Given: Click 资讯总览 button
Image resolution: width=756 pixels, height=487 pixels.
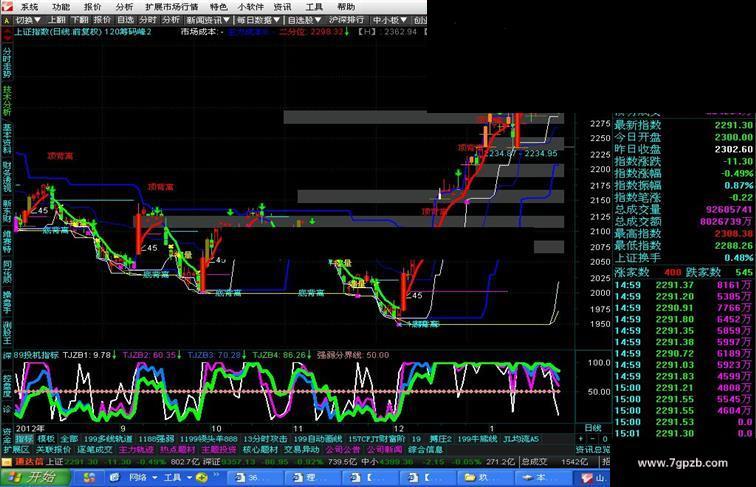Looking at the screenshot, I should click(593, 449).
